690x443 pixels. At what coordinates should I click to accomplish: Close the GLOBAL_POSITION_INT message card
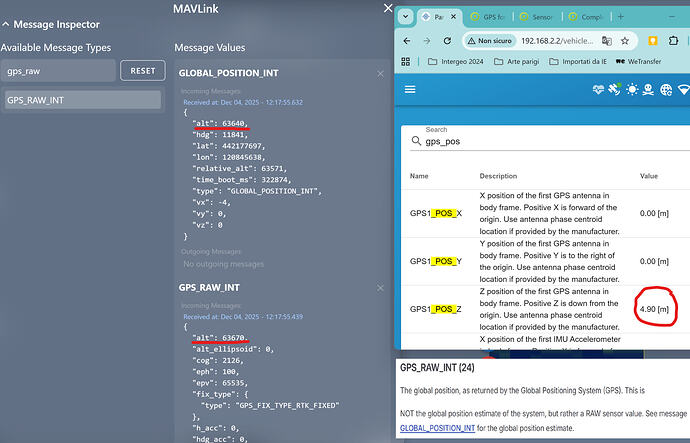380,74
